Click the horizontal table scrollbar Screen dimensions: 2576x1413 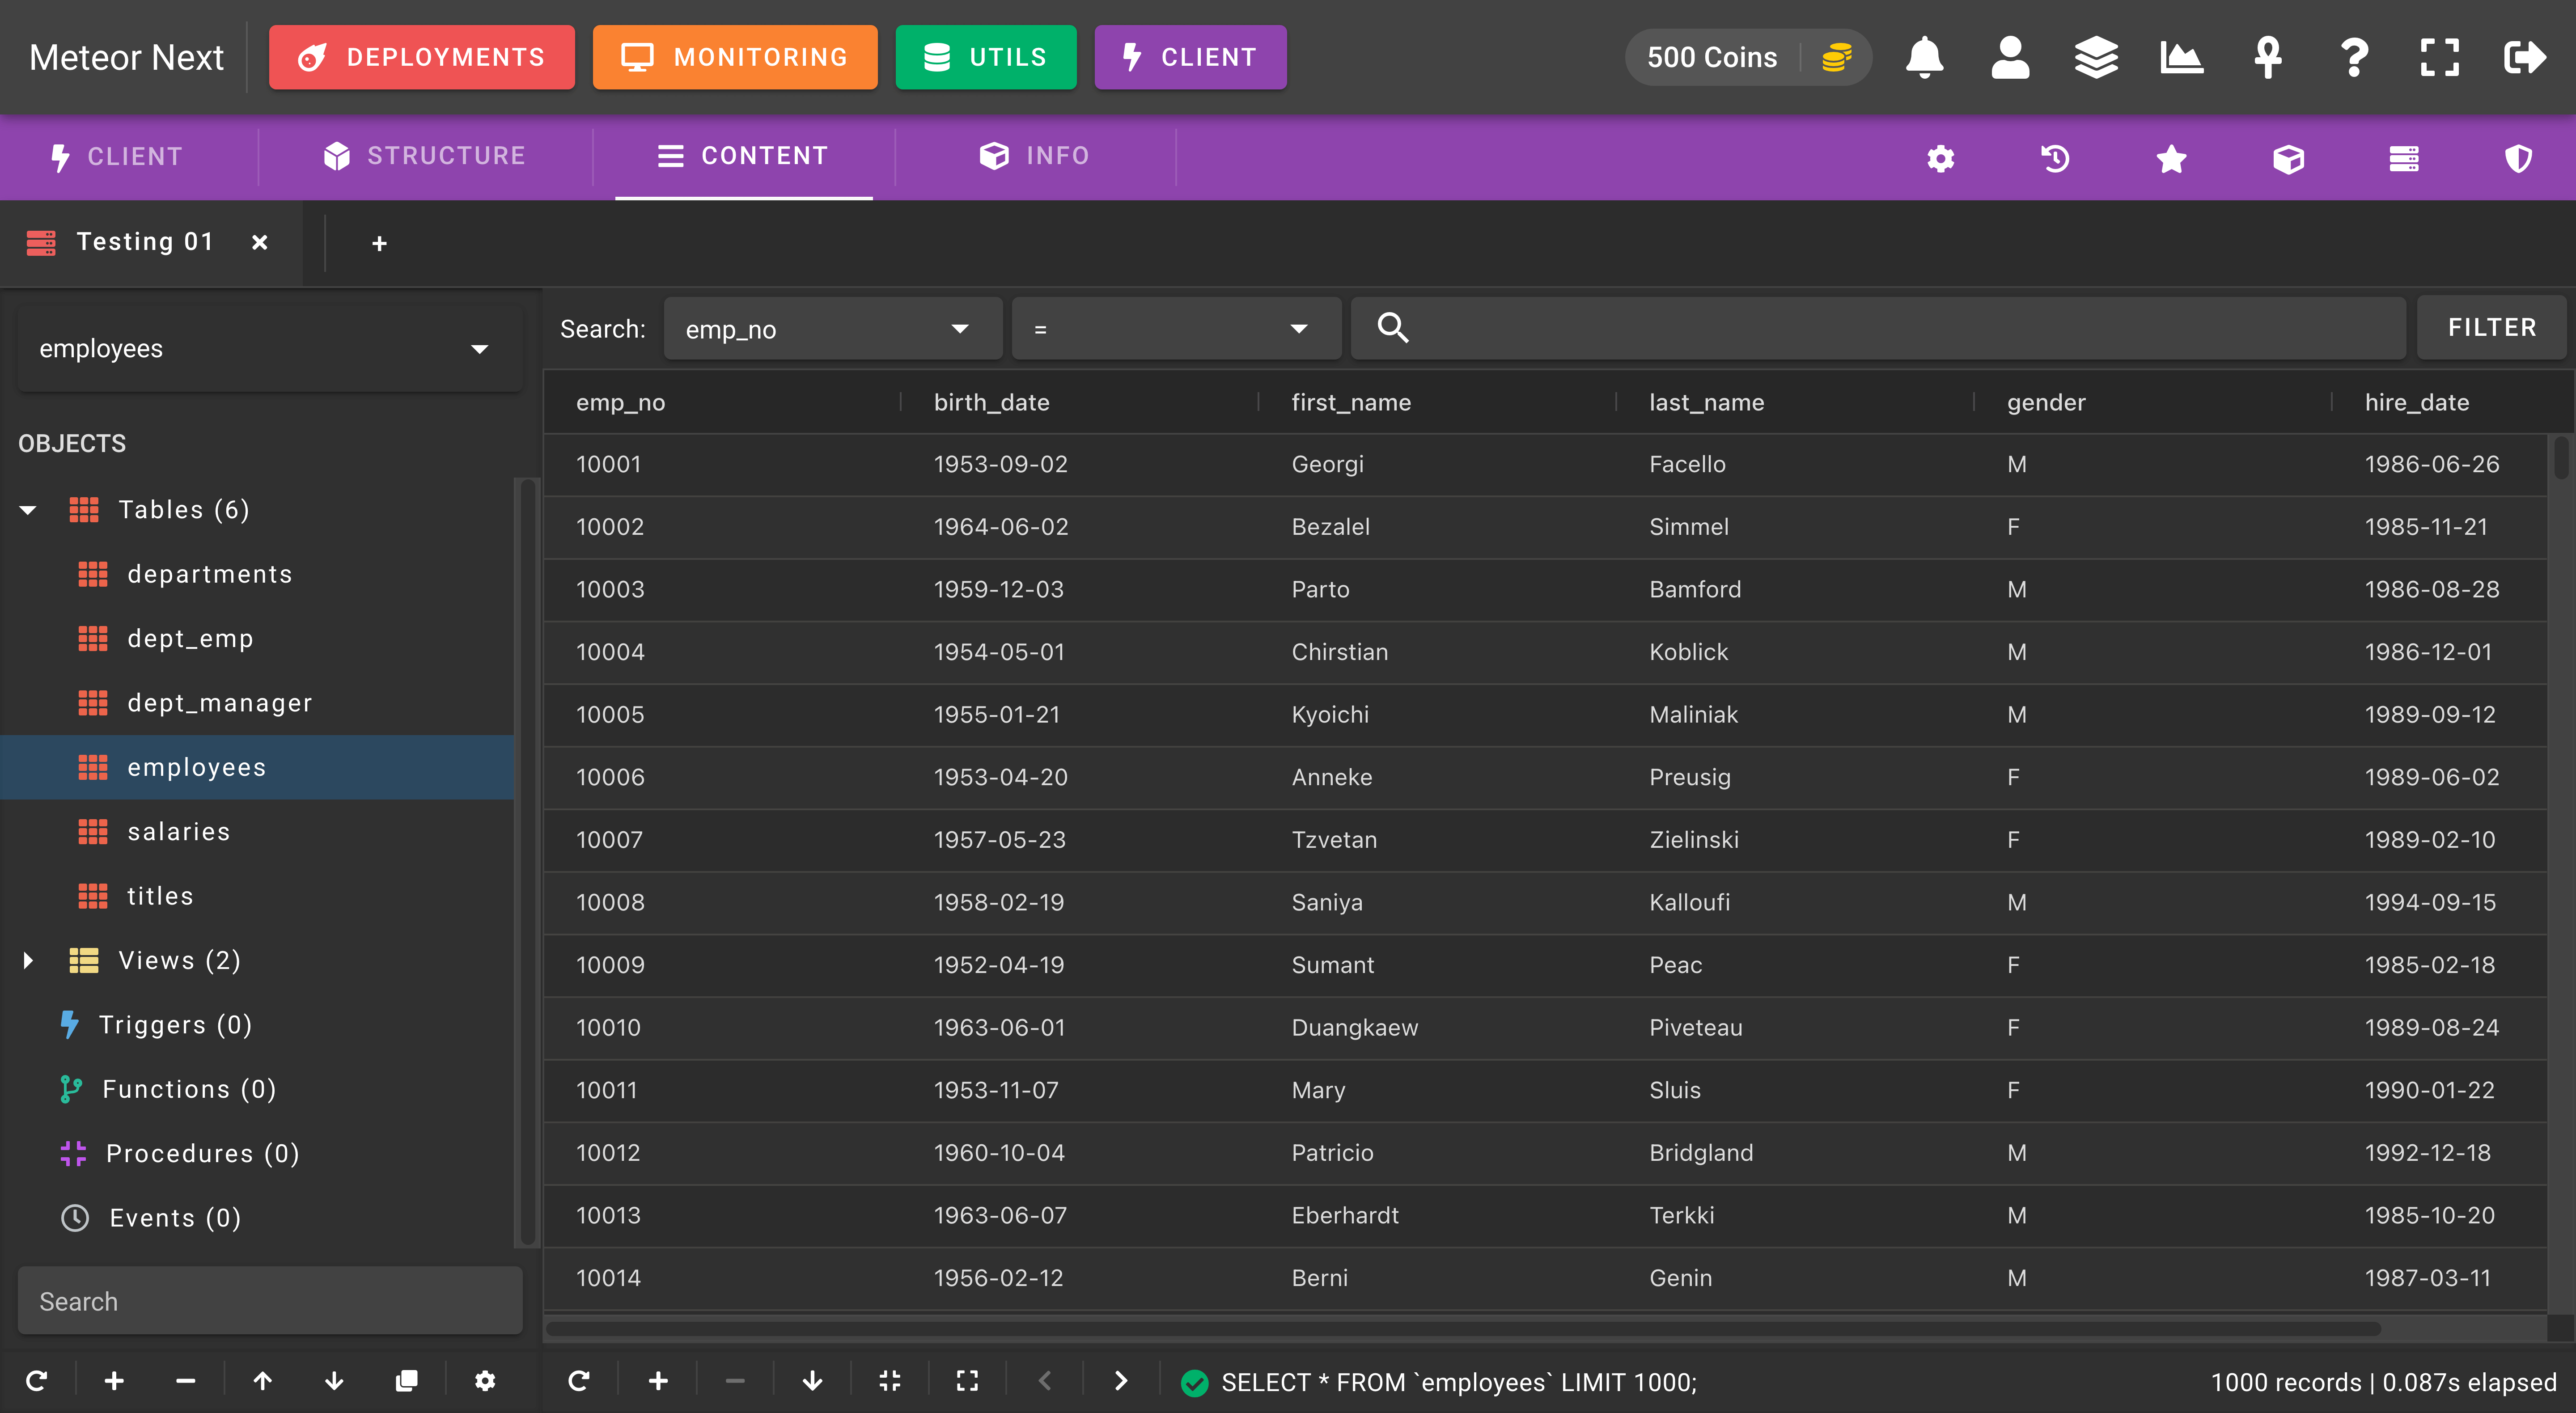point(1463,1328)
